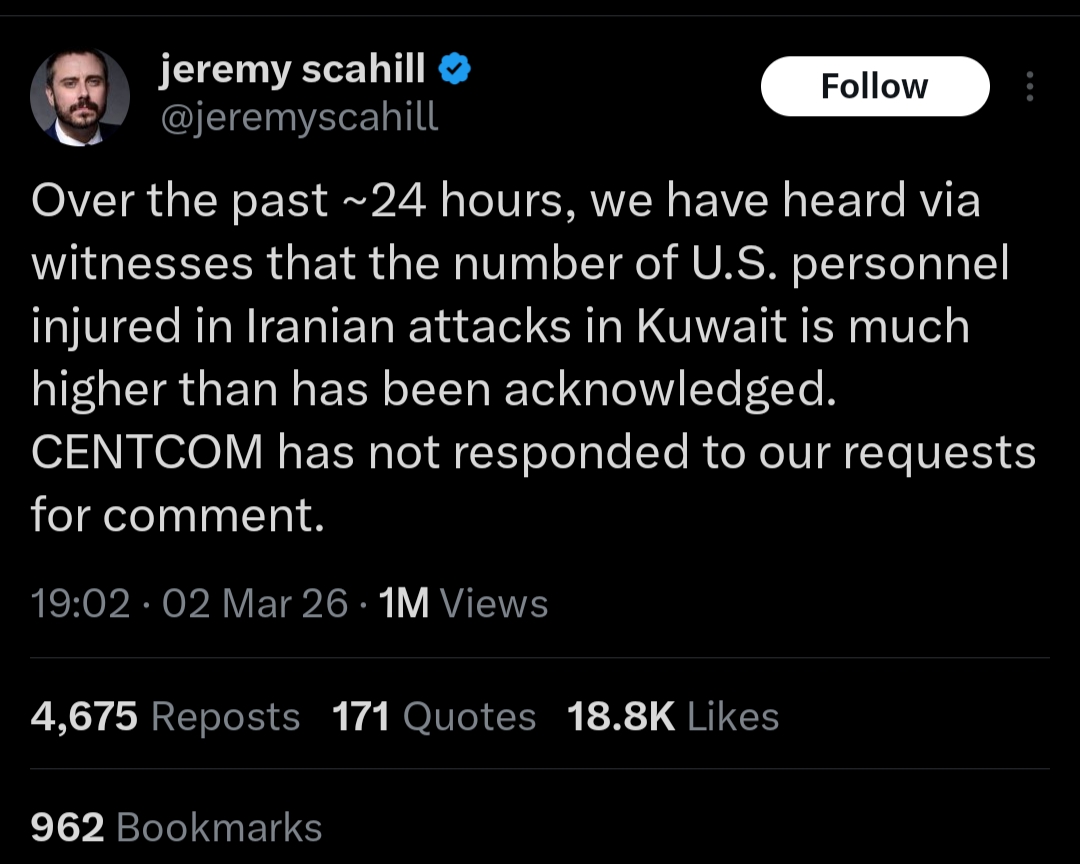This screenshot has height=864, width=1080.
Task: Open the "jeremy scahill" display name link
Action: coord(292,69)
